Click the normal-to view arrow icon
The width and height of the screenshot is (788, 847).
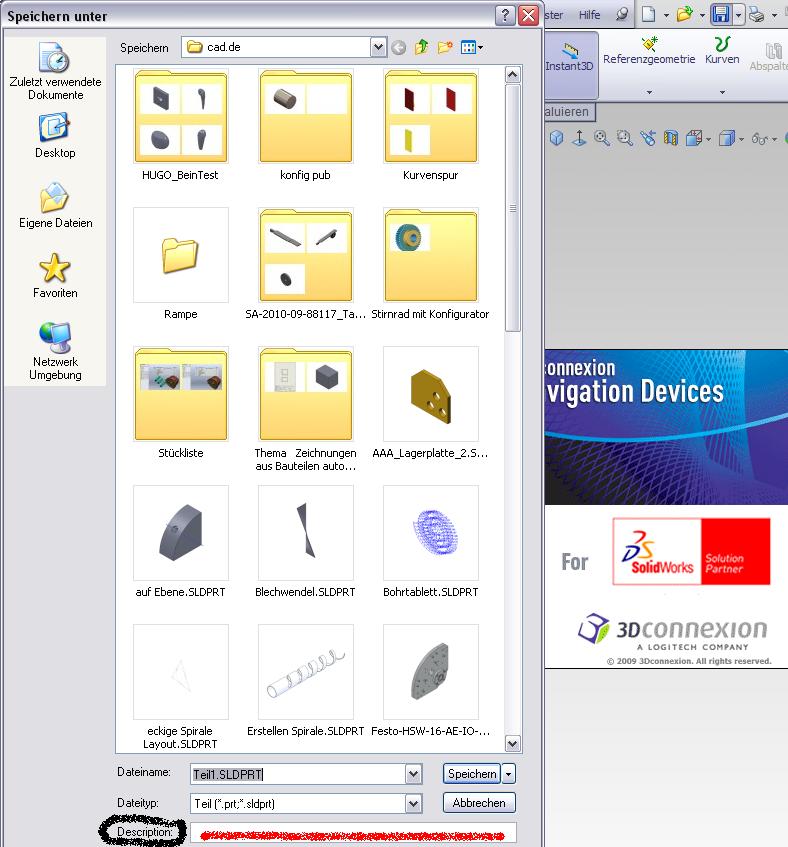580,138
